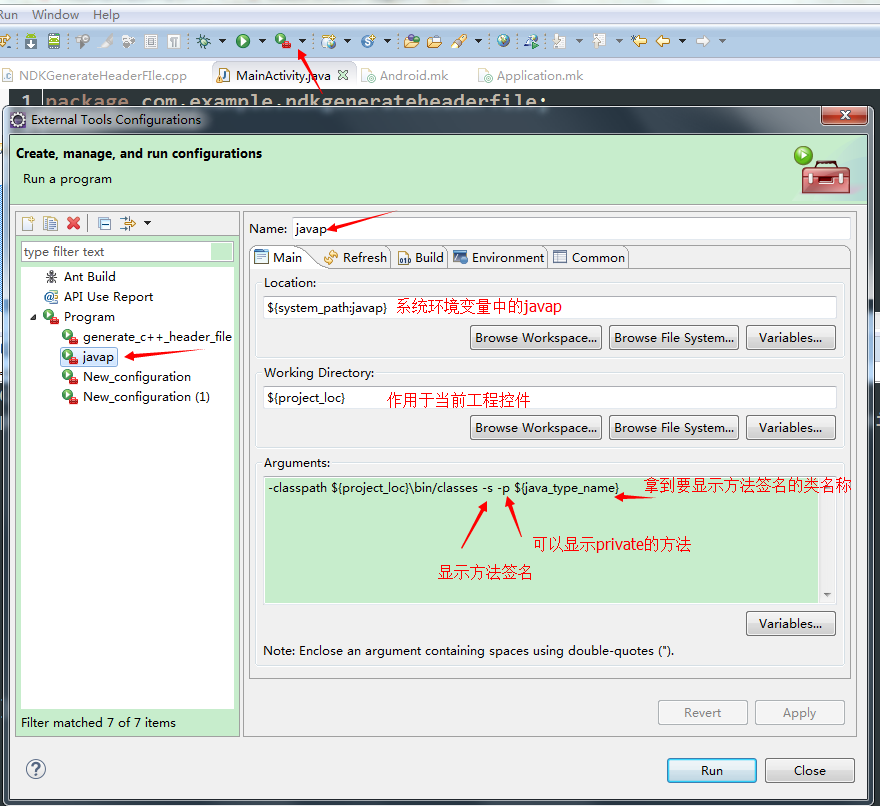Click the Collapse All icon in configurations panel
880x806 pixels.
(x=104, y=223)
